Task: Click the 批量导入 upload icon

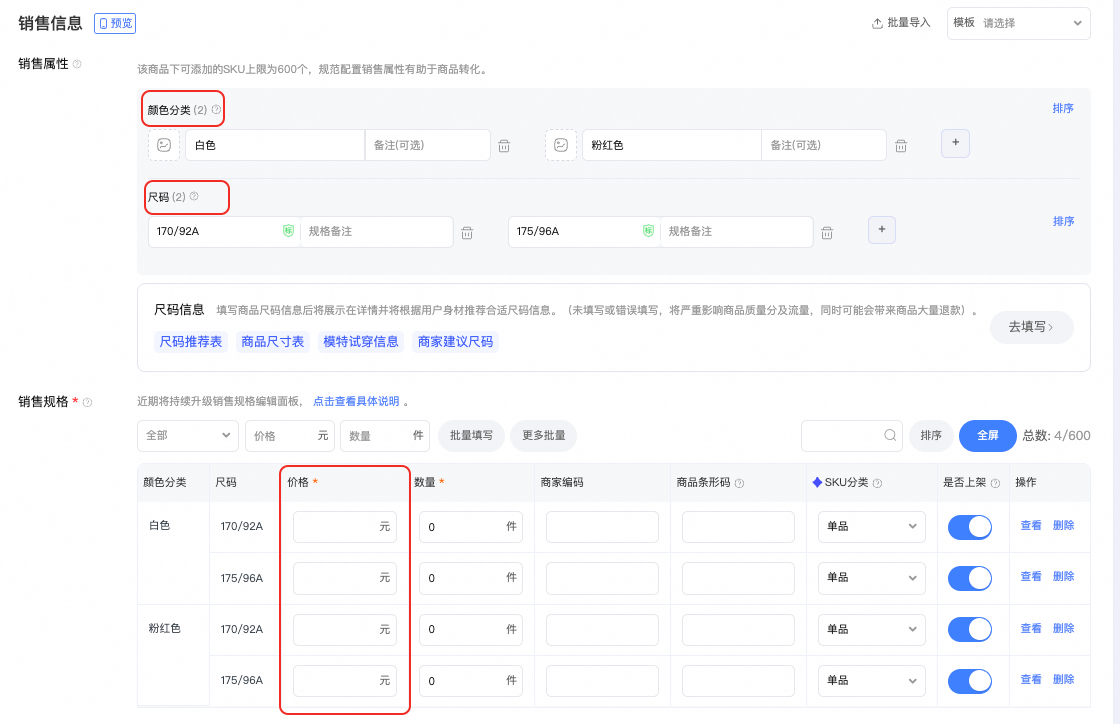Action: [x=877, y=24]
